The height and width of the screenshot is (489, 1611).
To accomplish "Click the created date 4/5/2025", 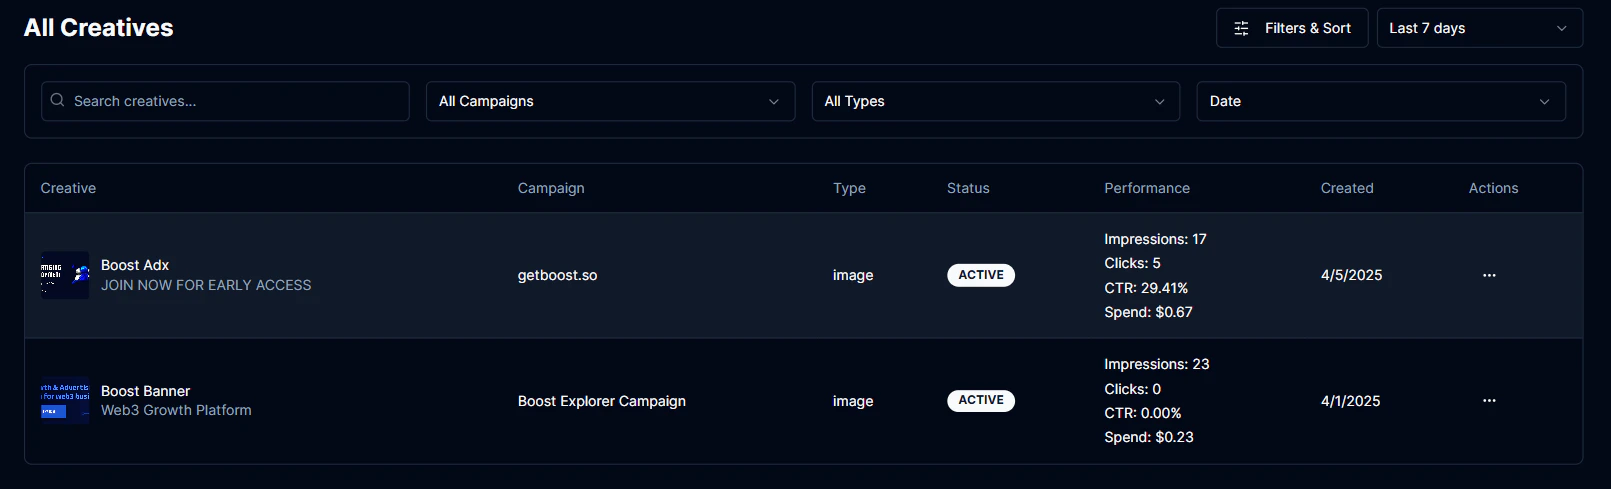I will pyautogui.click(x=1351, y=275).
